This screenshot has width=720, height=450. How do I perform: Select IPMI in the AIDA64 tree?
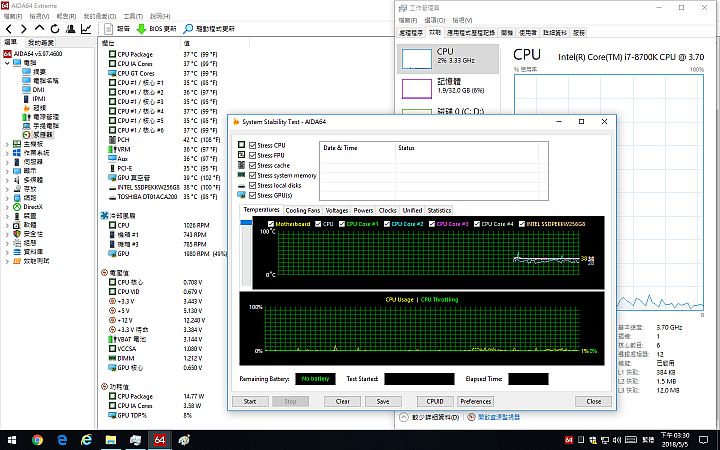pyautogui.click(x=39, y=99)
